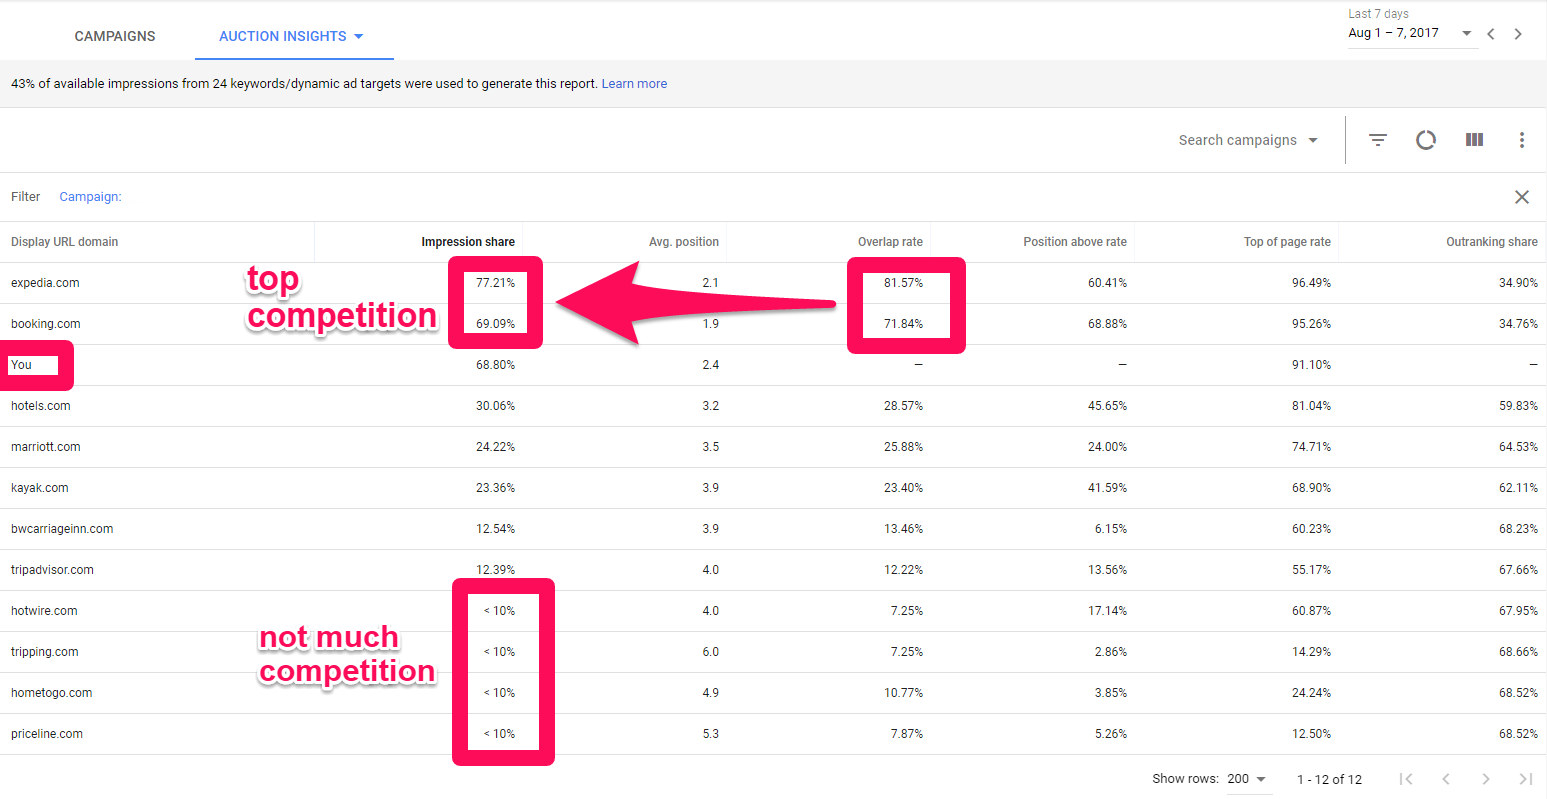The image size is (1547, 799).
Task: Sort by Outranking share column header
Action: pyautogui.click(x=1492, y=242)
